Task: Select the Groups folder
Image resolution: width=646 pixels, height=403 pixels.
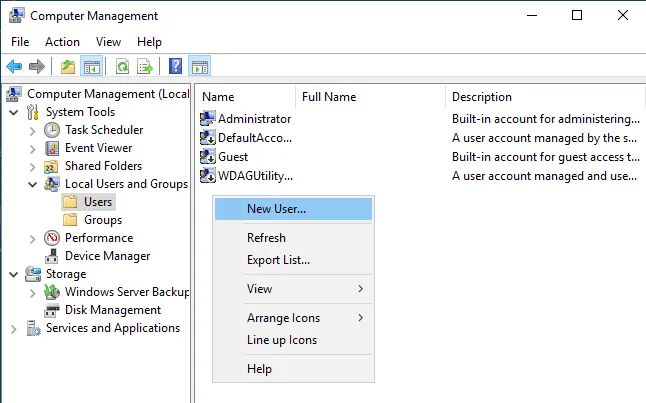Action: (x=102, y=220)
